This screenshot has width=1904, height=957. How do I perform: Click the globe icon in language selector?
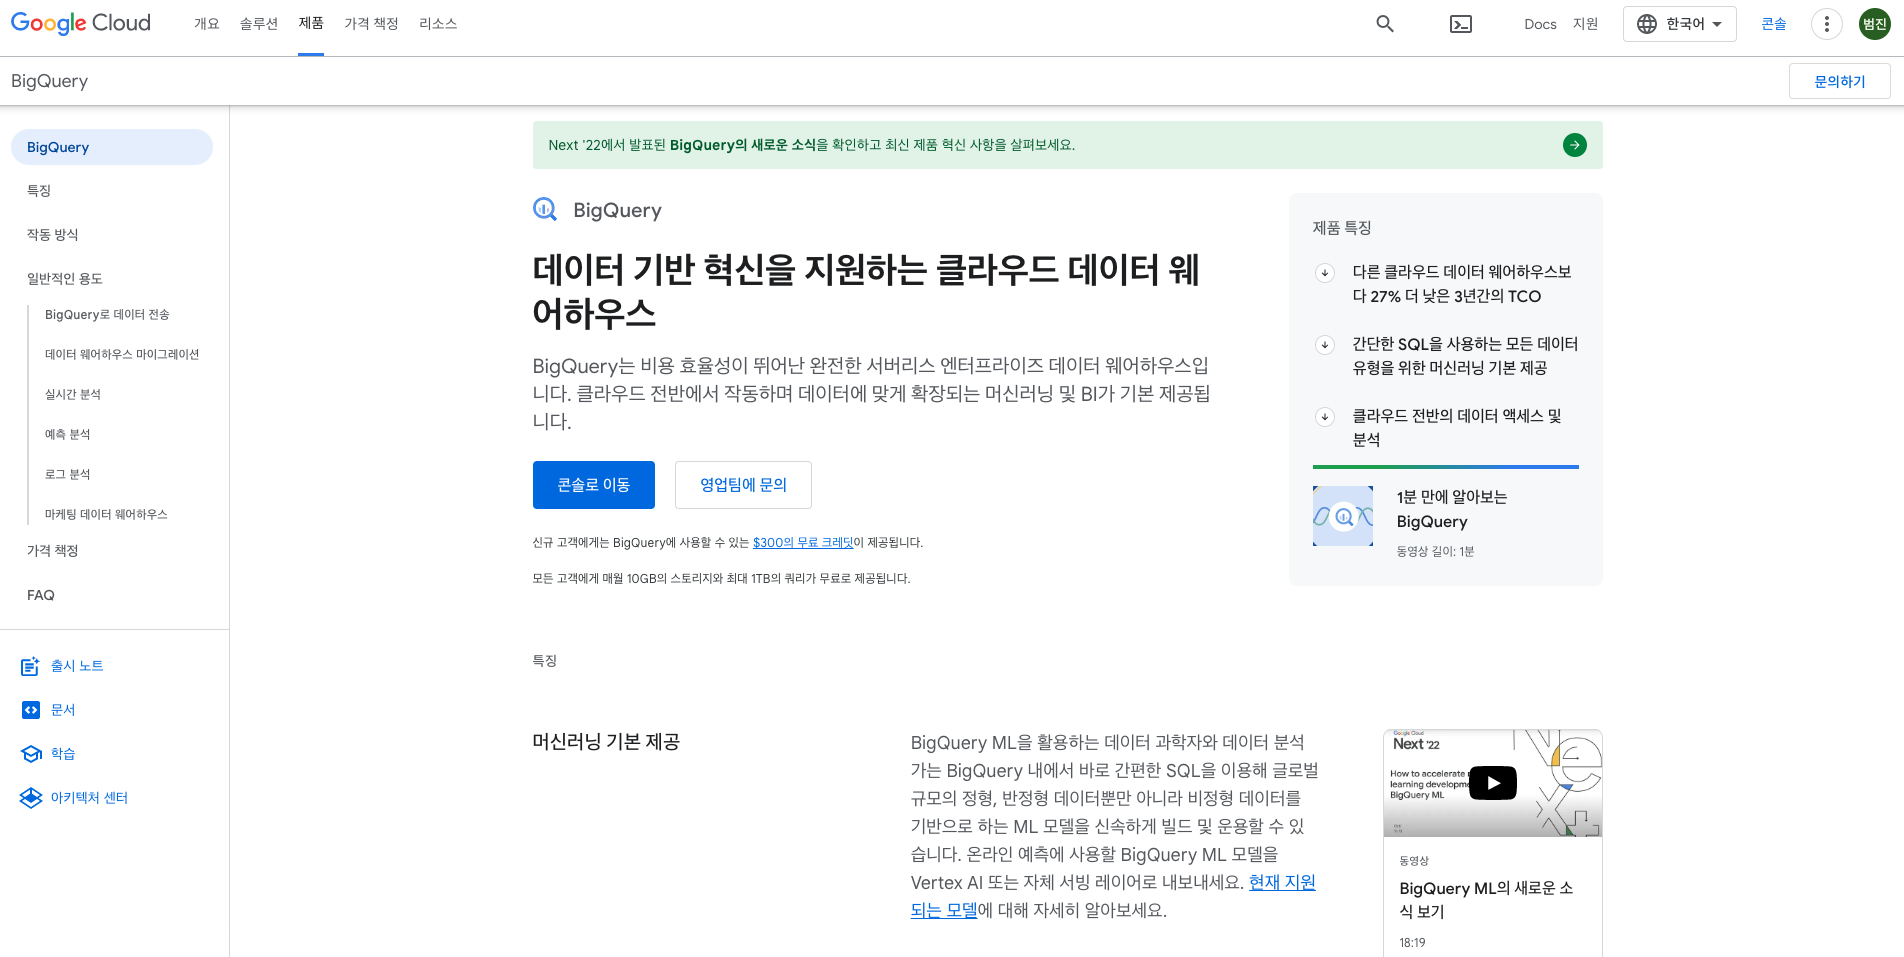tap(1647, 24)
